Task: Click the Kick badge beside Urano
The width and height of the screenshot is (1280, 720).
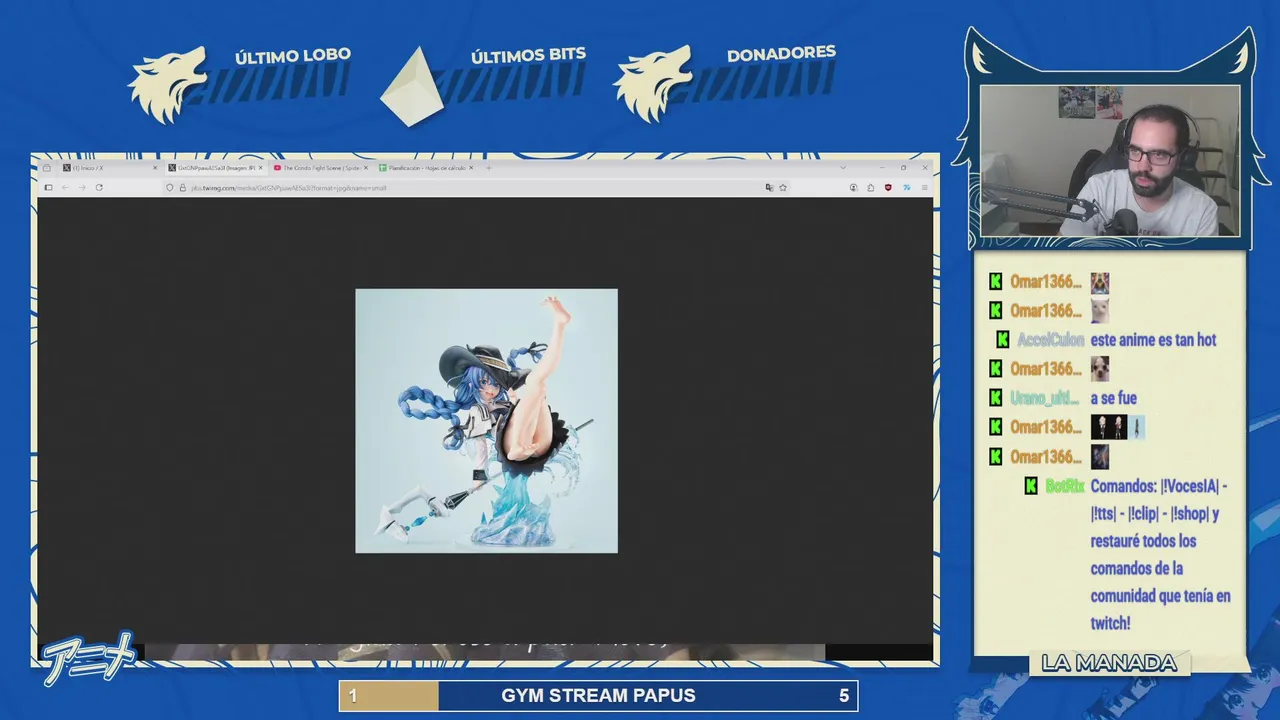Action: [995, 398]
